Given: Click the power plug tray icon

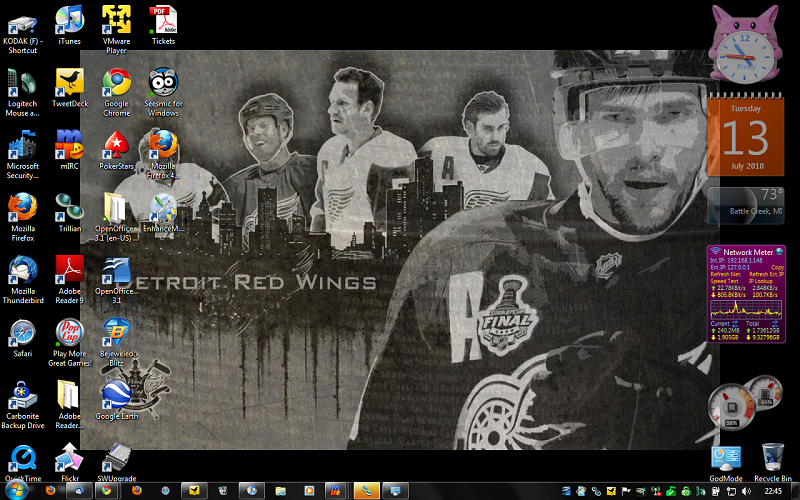Looking at the screenshot, I should 716,491.
